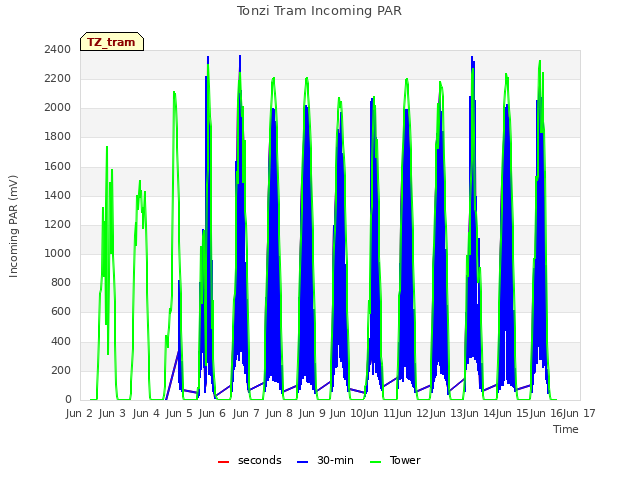Click the 2400 y-axis tick value
Screen dimensions: 640x480
click(x=58, y=49)
